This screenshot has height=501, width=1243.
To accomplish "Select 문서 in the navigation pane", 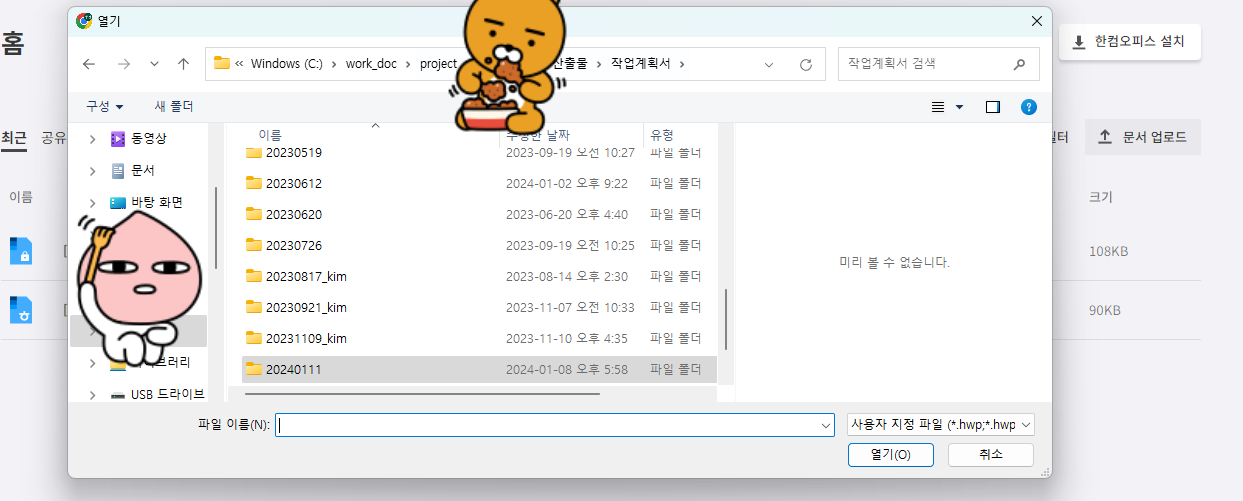I will click(x=142, y=171).
